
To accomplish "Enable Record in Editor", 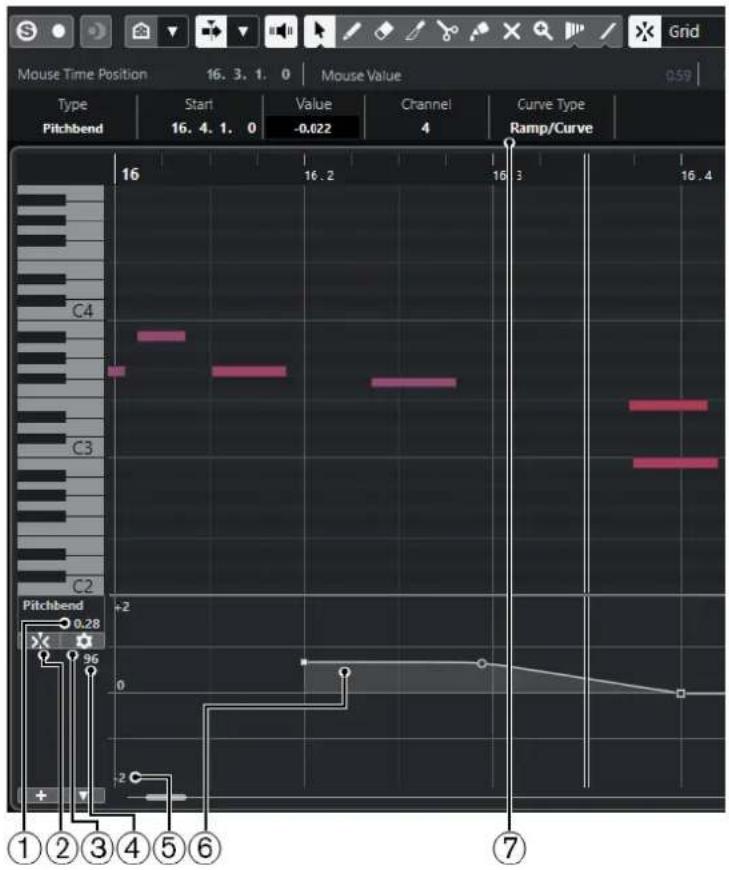I will point(58,31).
